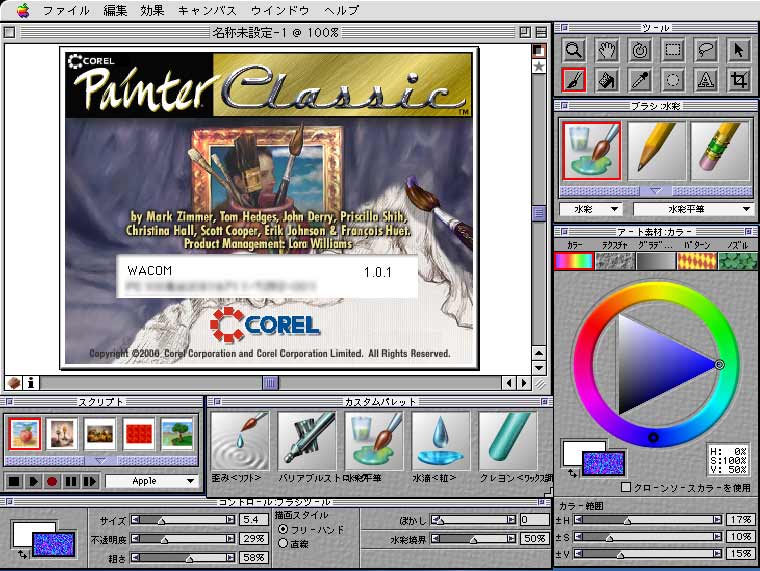Pick the crayon (クレヨン) brush icon
This screenshot has height=571, width=760.
[x=507, y=441]
